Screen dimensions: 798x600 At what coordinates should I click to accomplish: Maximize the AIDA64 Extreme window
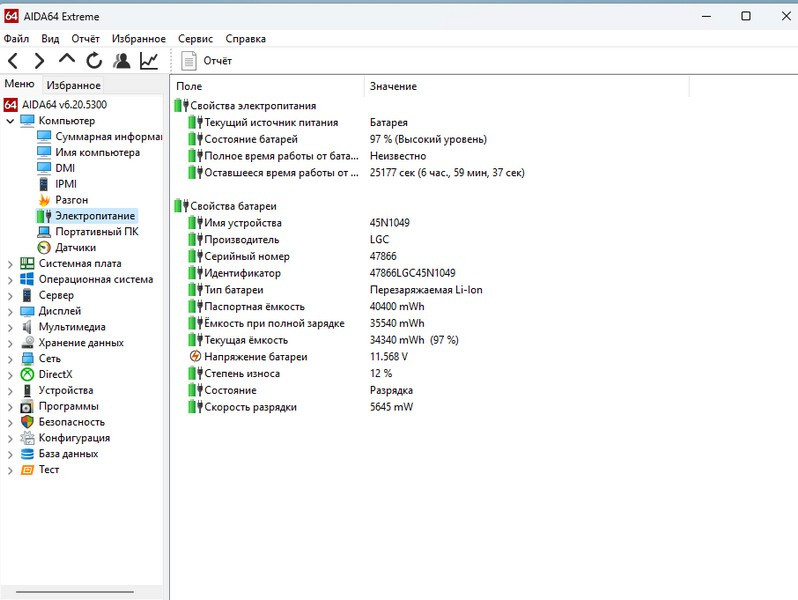point(746,16)
